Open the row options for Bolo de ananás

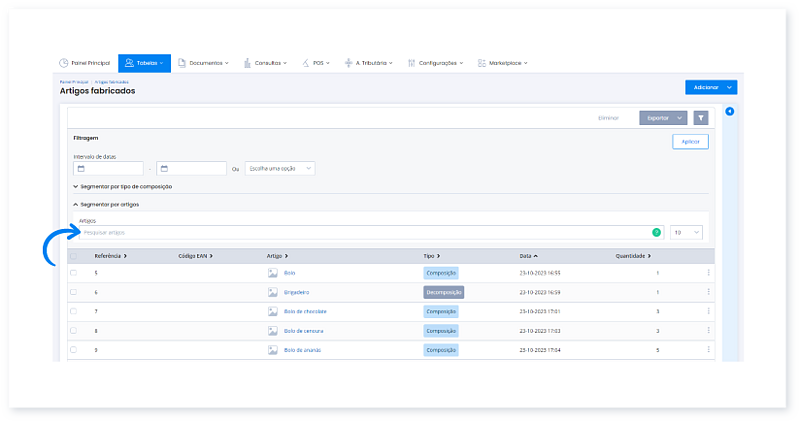point(708,350)
